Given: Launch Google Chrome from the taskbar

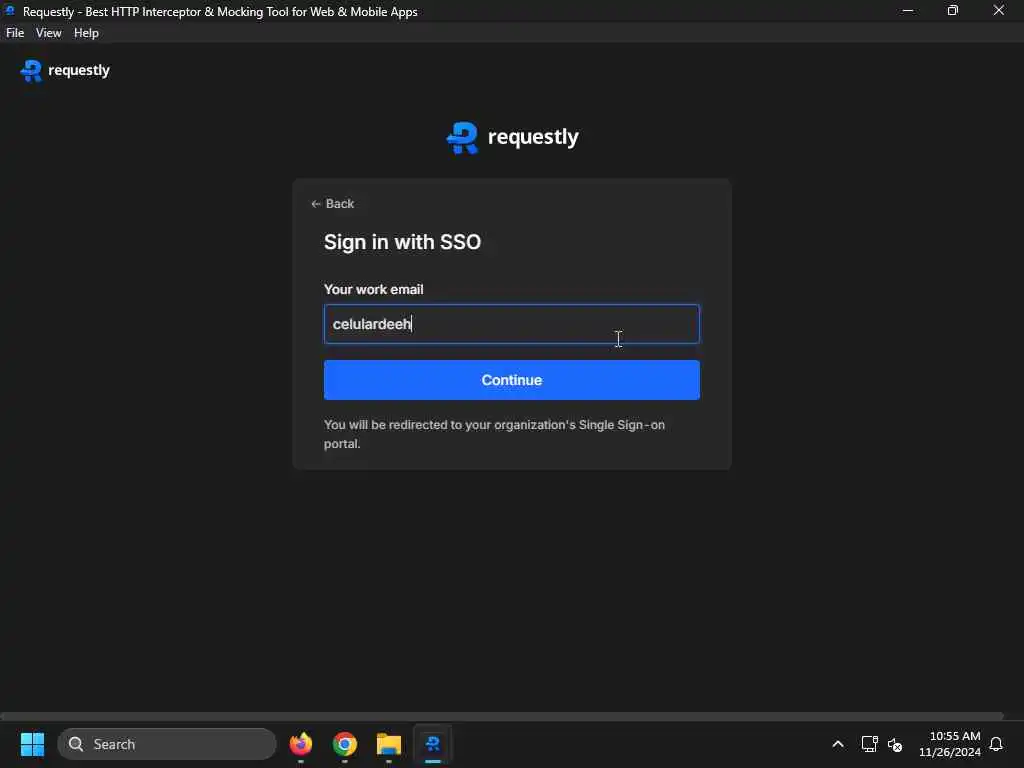Looking at the screenshot, I should point(345,744).
